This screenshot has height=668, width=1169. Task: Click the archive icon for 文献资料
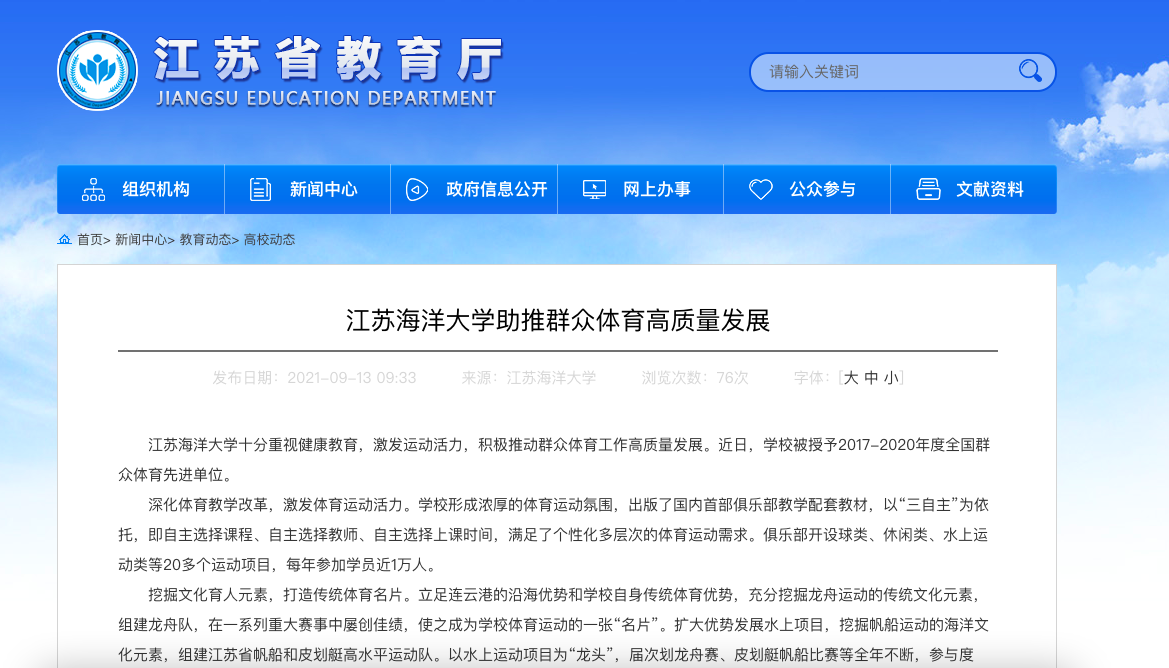click(928, 189)
